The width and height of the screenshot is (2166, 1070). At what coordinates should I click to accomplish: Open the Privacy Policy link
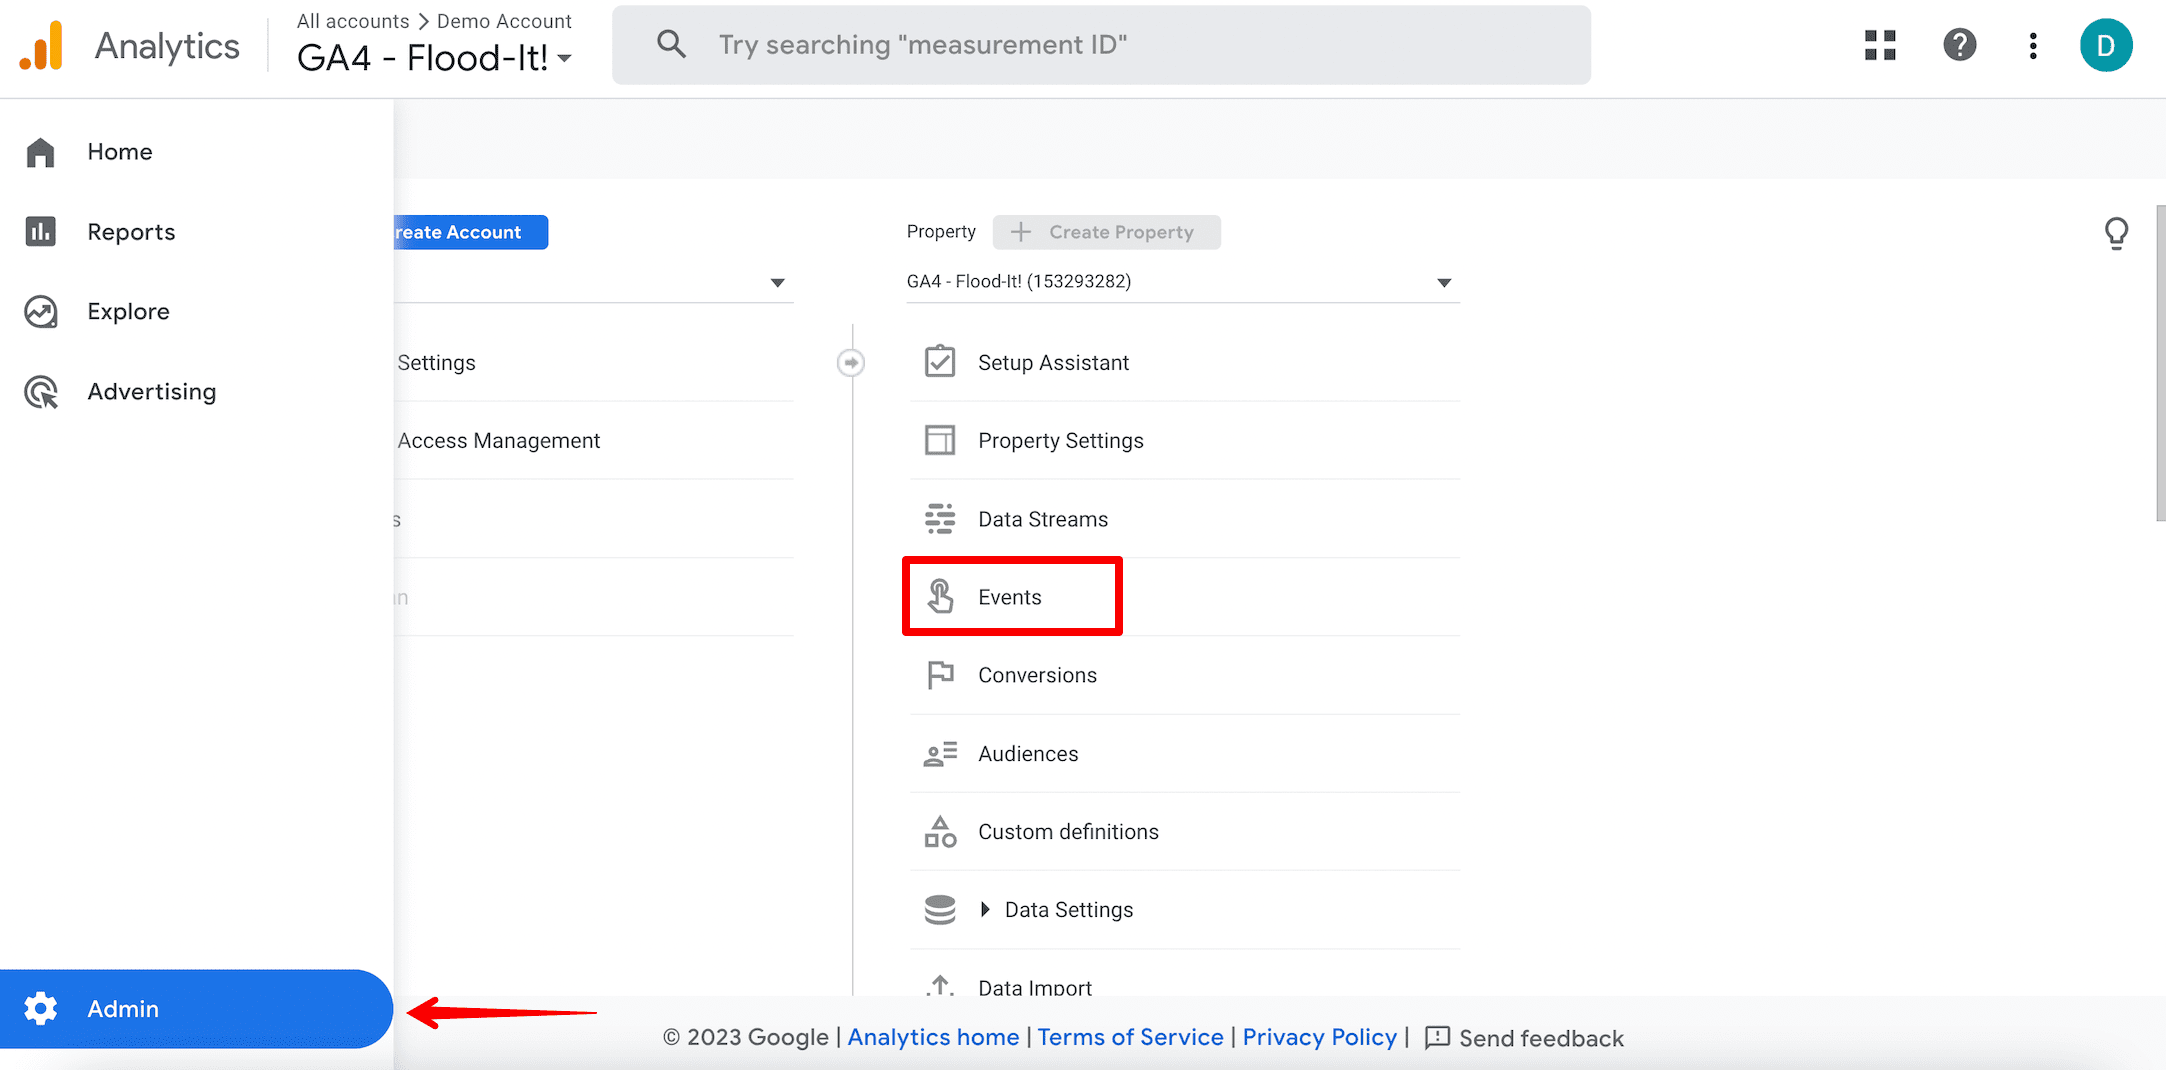click(1319, 1037)
